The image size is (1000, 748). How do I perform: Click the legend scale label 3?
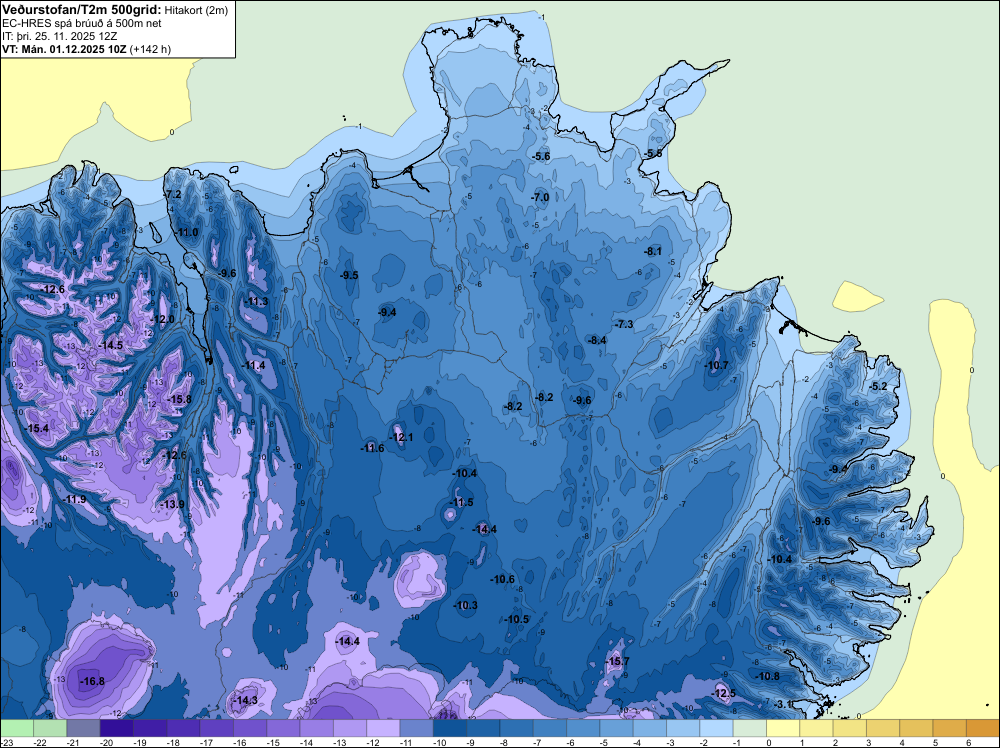[x=869, y=742]
